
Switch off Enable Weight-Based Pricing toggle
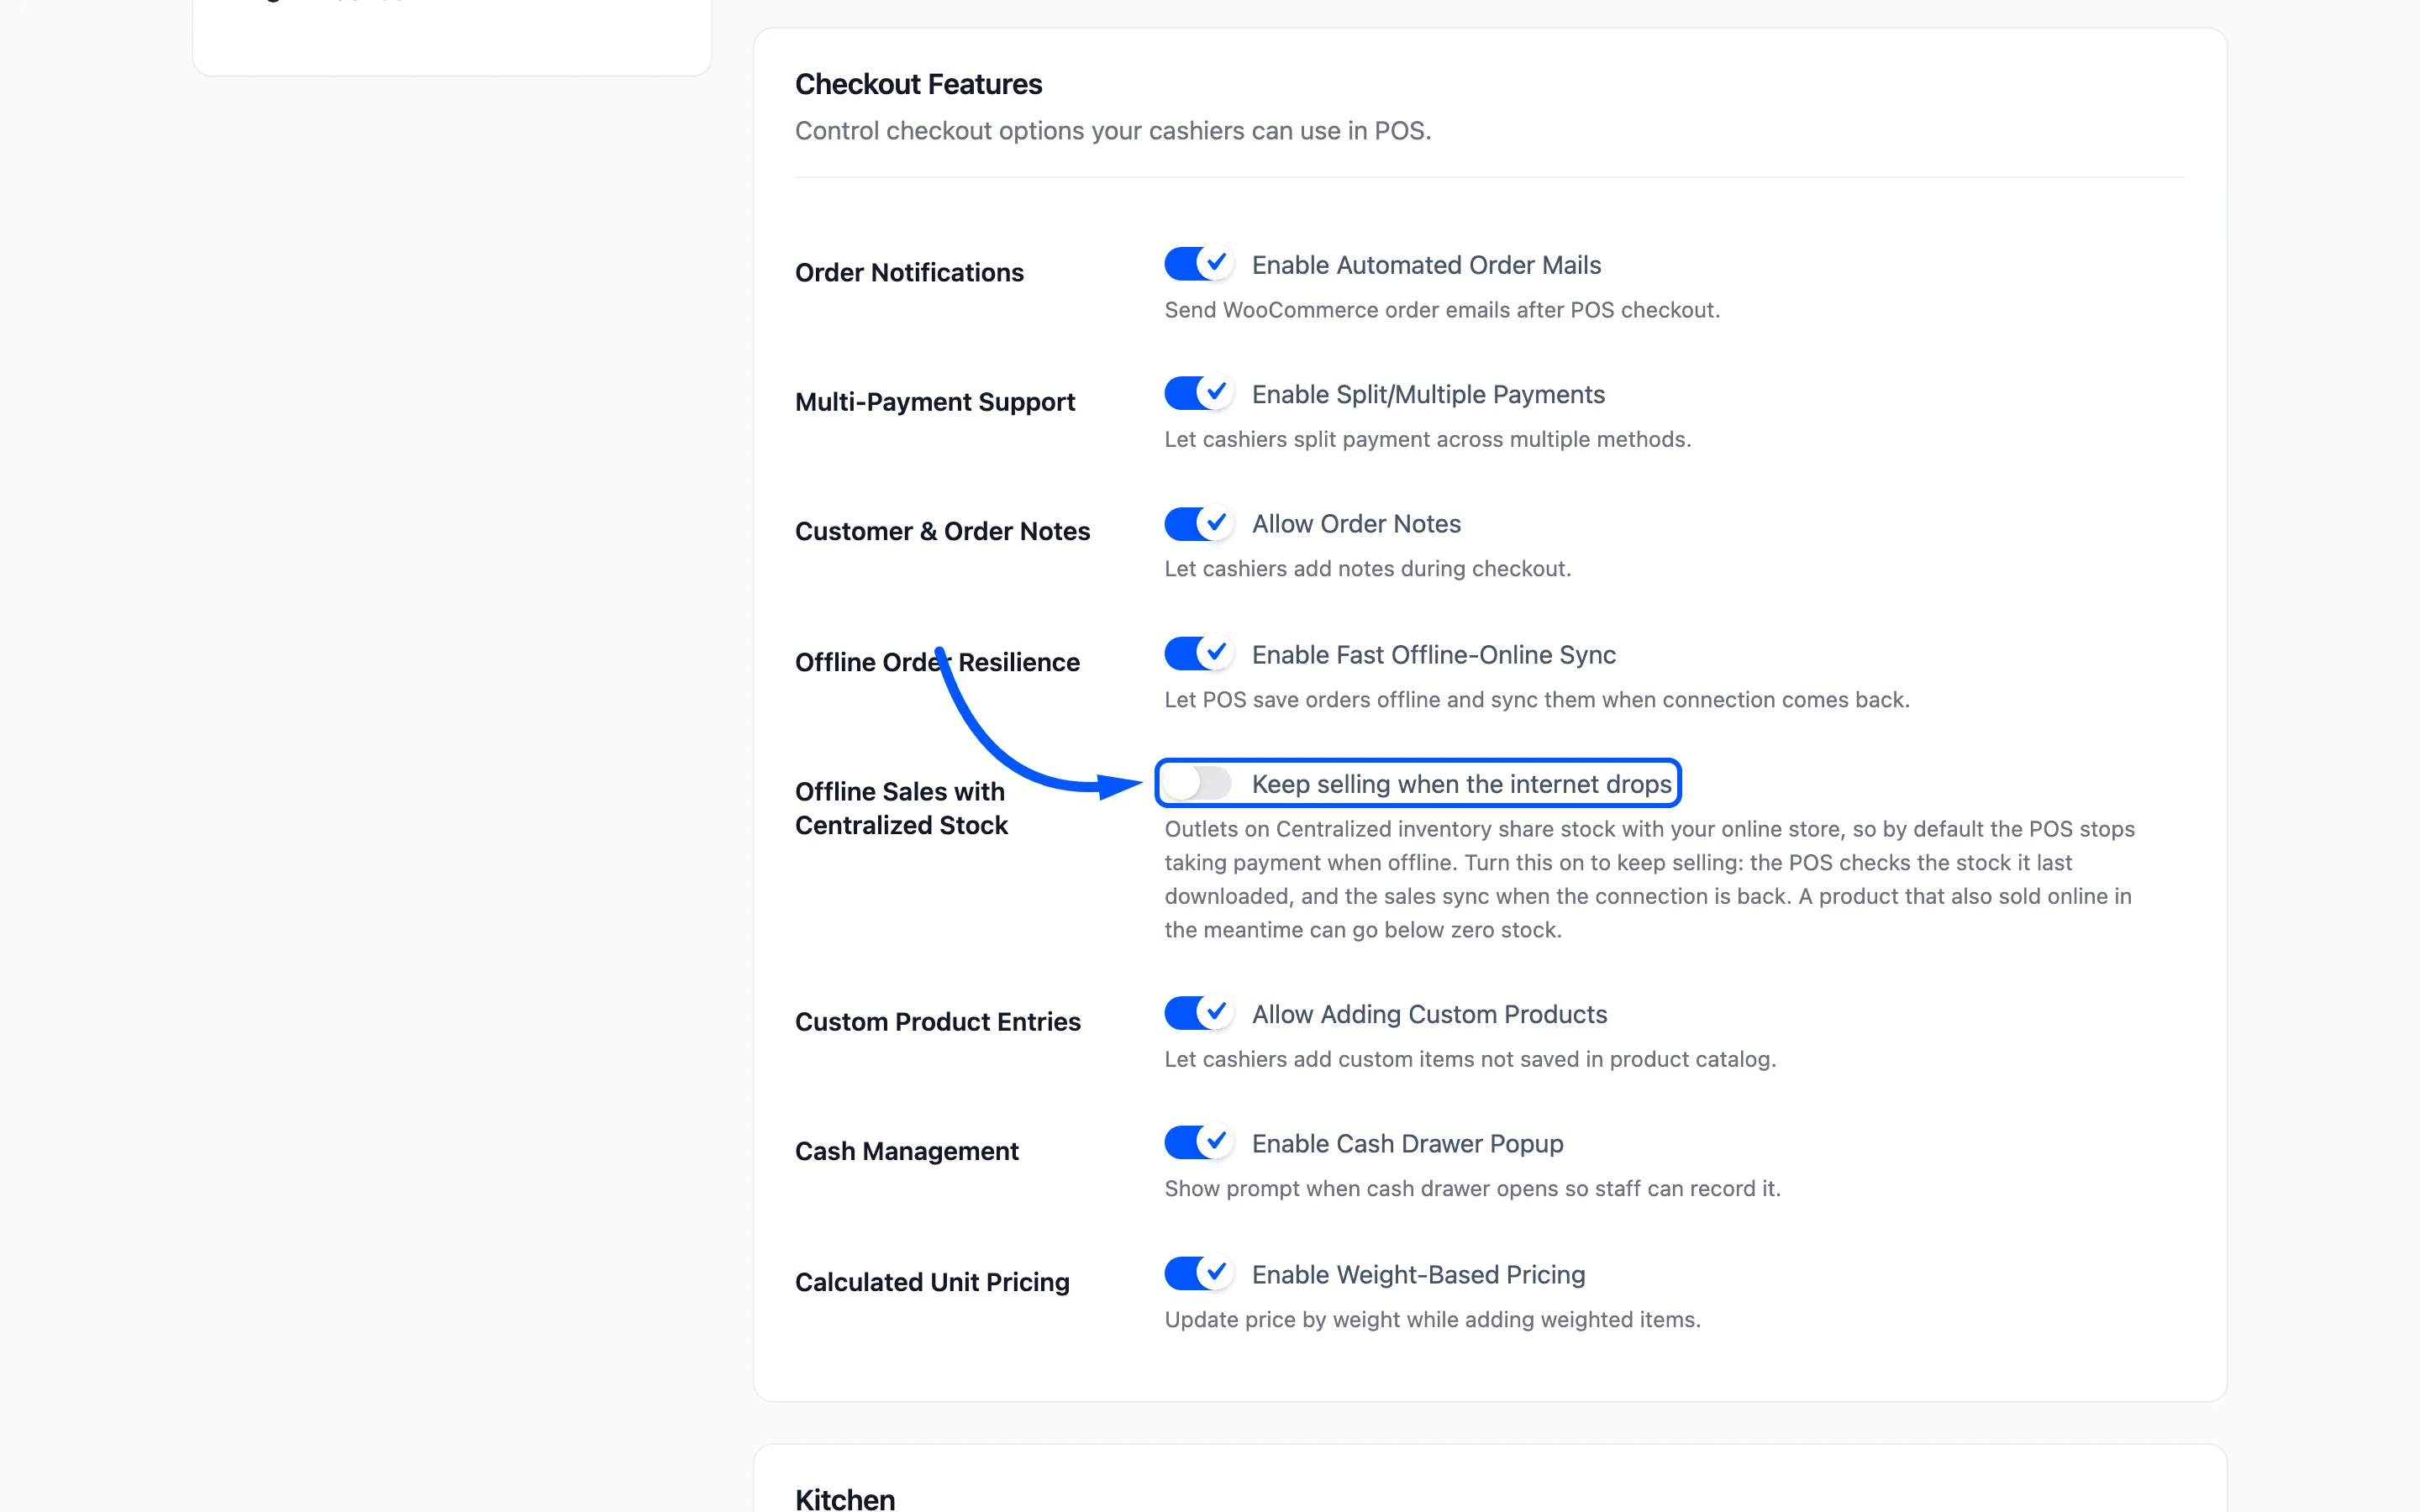click(x=1198, y=1273)
